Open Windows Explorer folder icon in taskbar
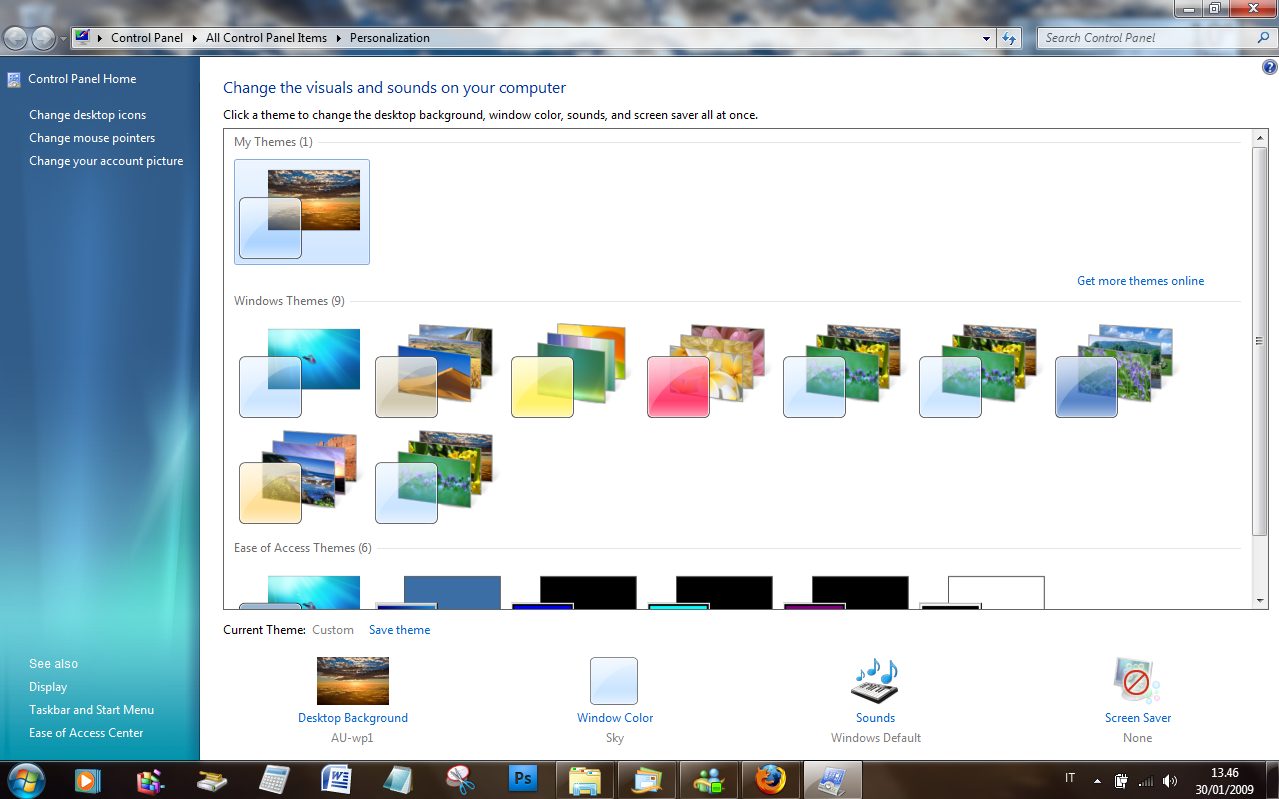The image size is (1279, 799). 585,779
